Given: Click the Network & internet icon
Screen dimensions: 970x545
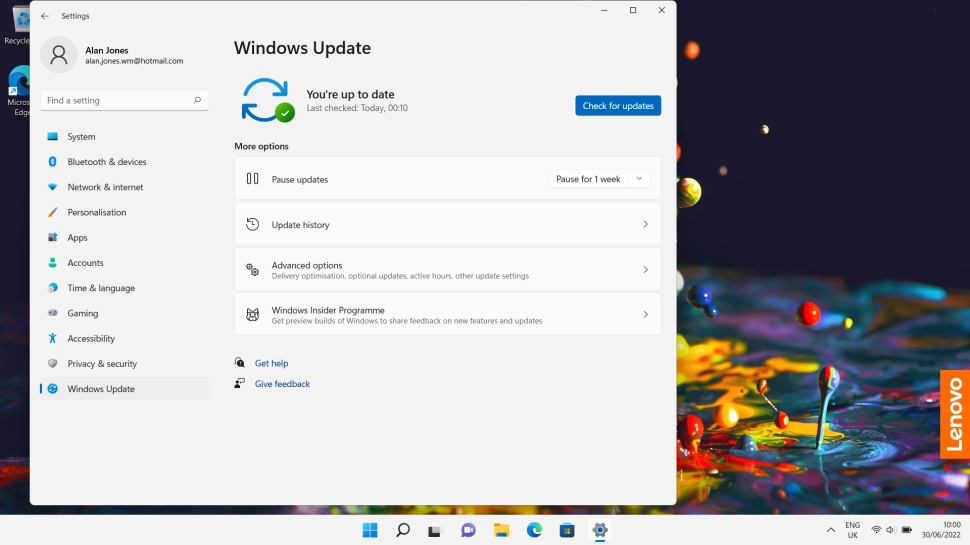Looking at the screenshot, I should pyautogui.click(x=53, y=187).
